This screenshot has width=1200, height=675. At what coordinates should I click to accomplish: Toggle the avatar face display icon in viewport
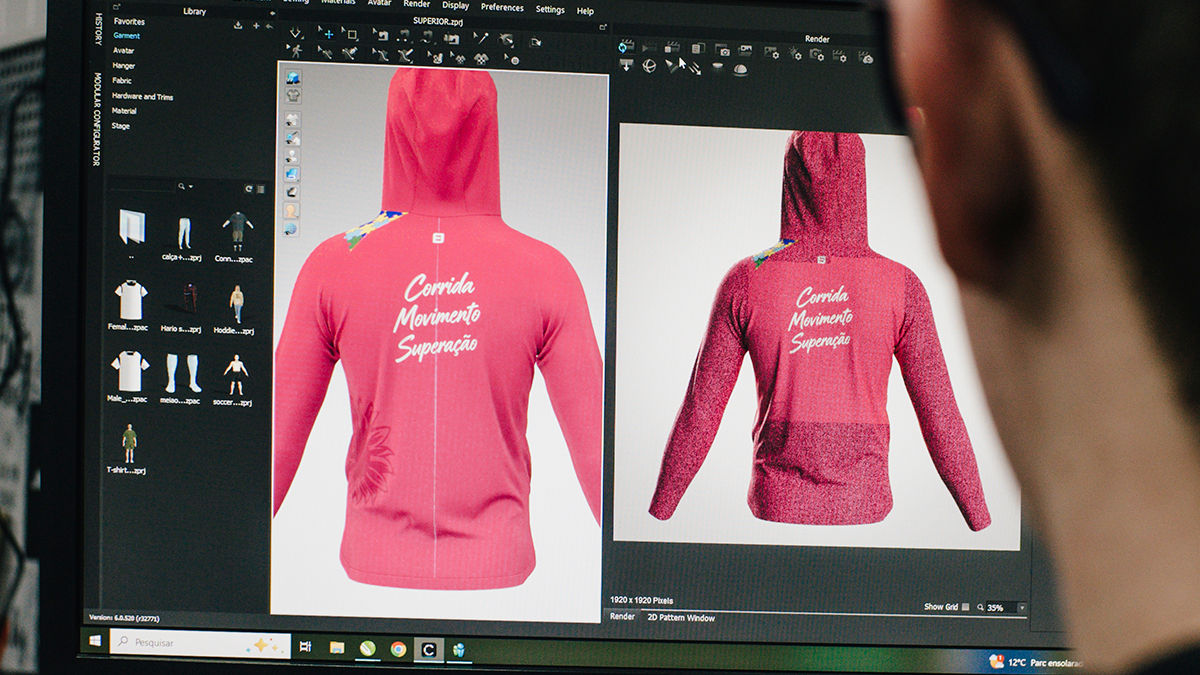(290, 210)
